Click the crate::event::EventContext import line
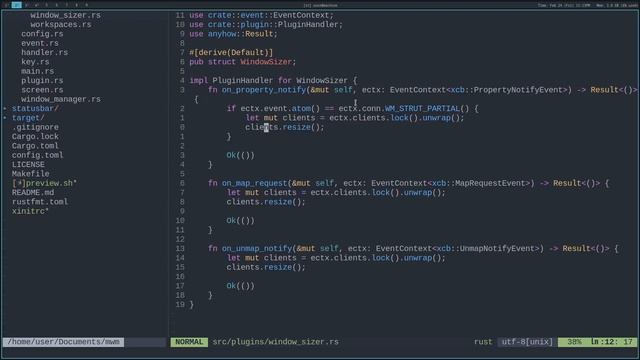Screen dimensions: 640x360 pyautogui.click(x=261, y=15)
